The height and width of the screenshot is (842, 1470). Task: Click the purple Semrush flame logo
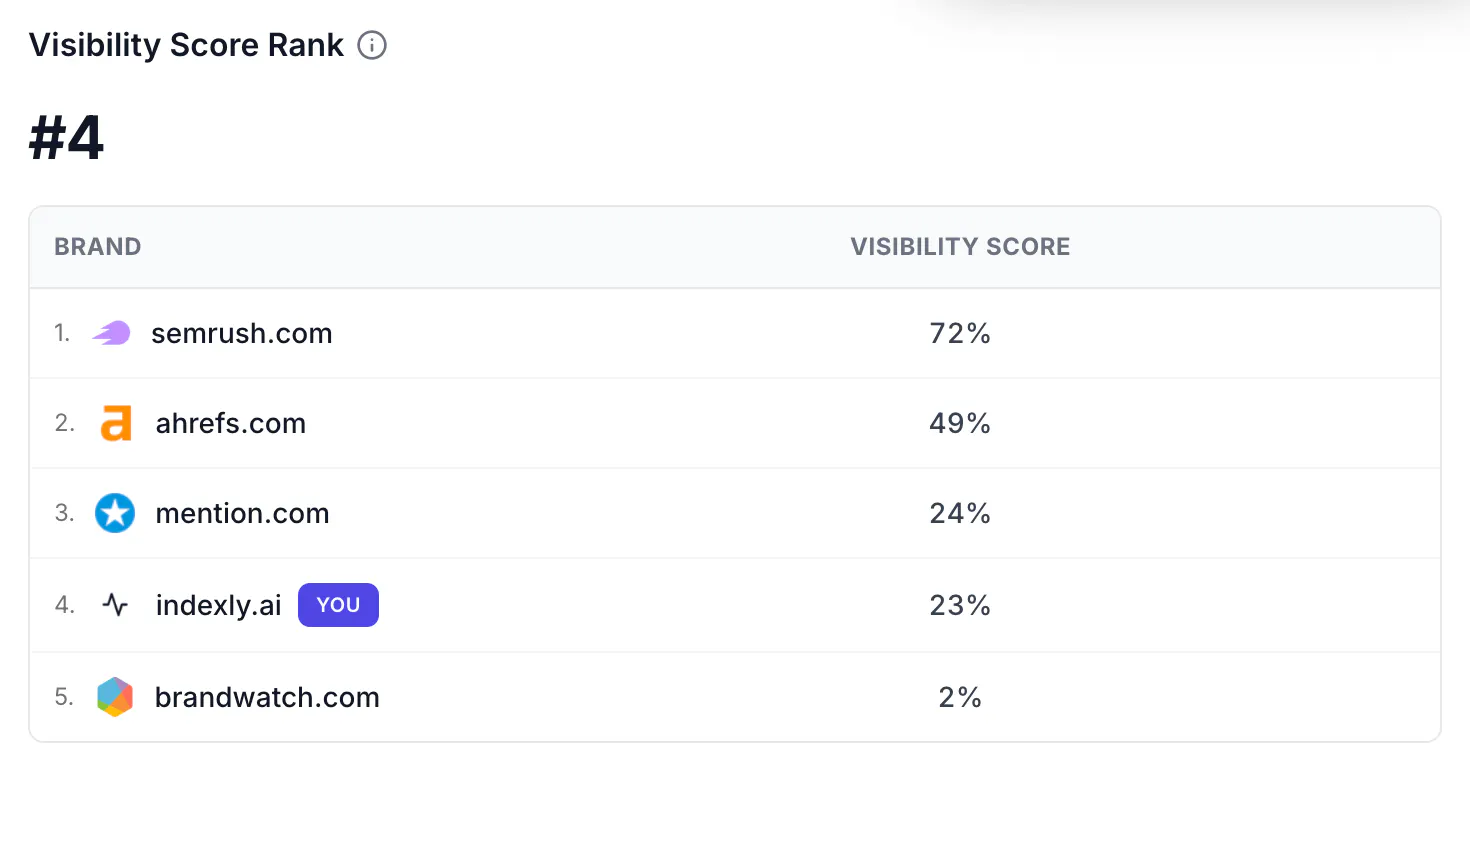[x=112, y=333]
